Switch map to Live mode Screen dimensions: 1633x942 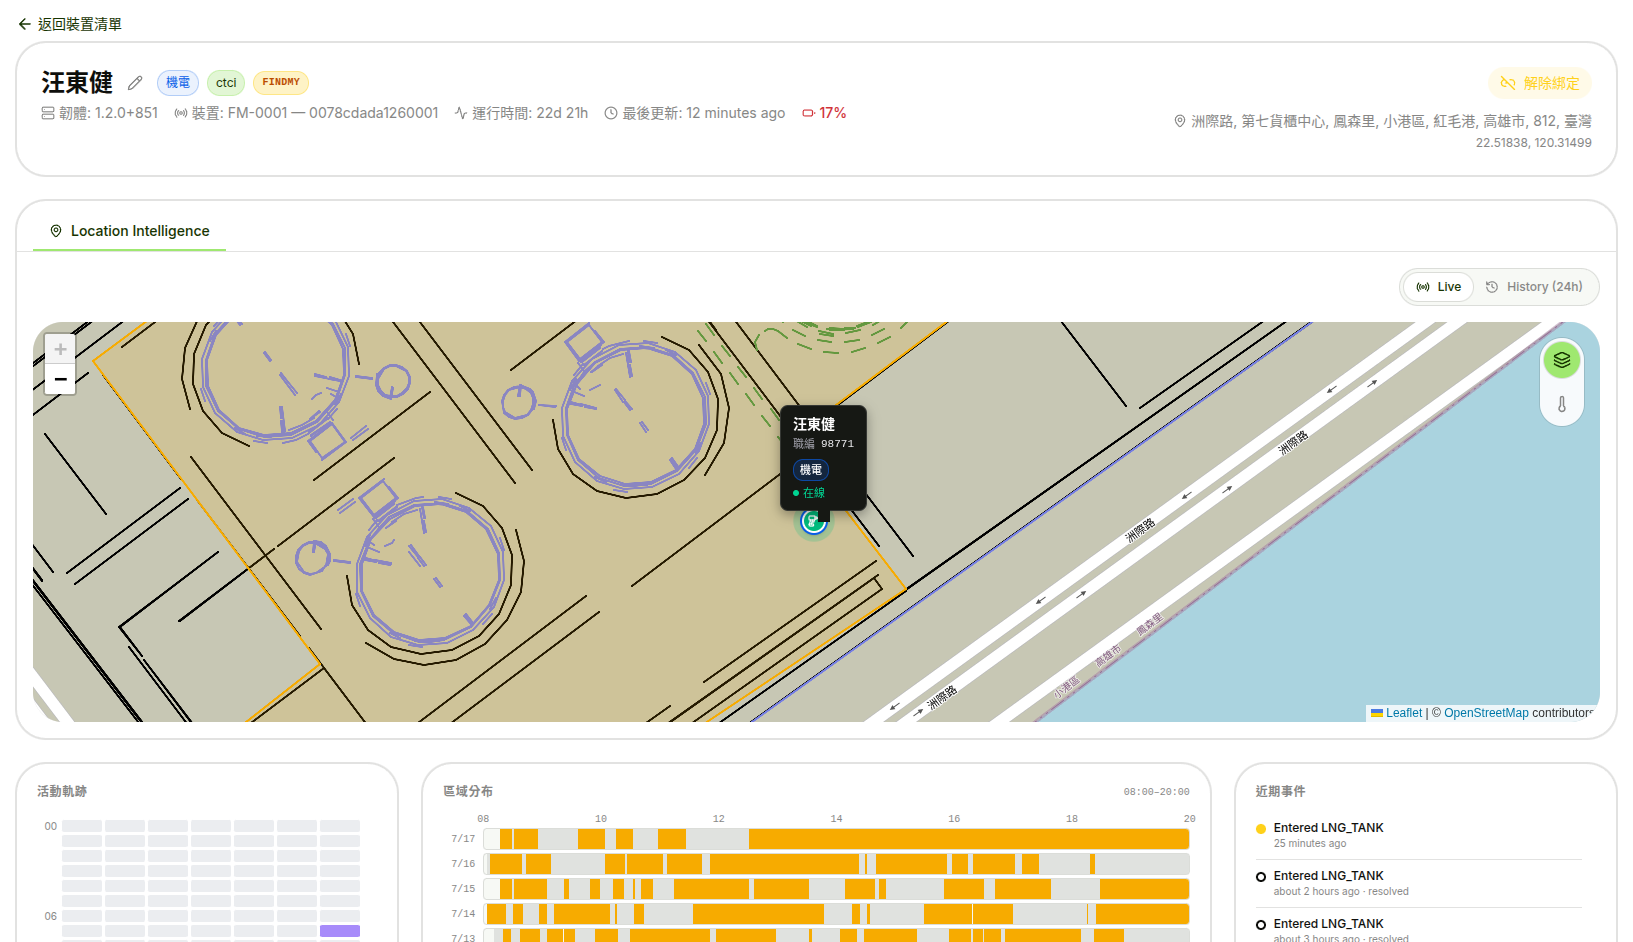[x=1439, y=287]
